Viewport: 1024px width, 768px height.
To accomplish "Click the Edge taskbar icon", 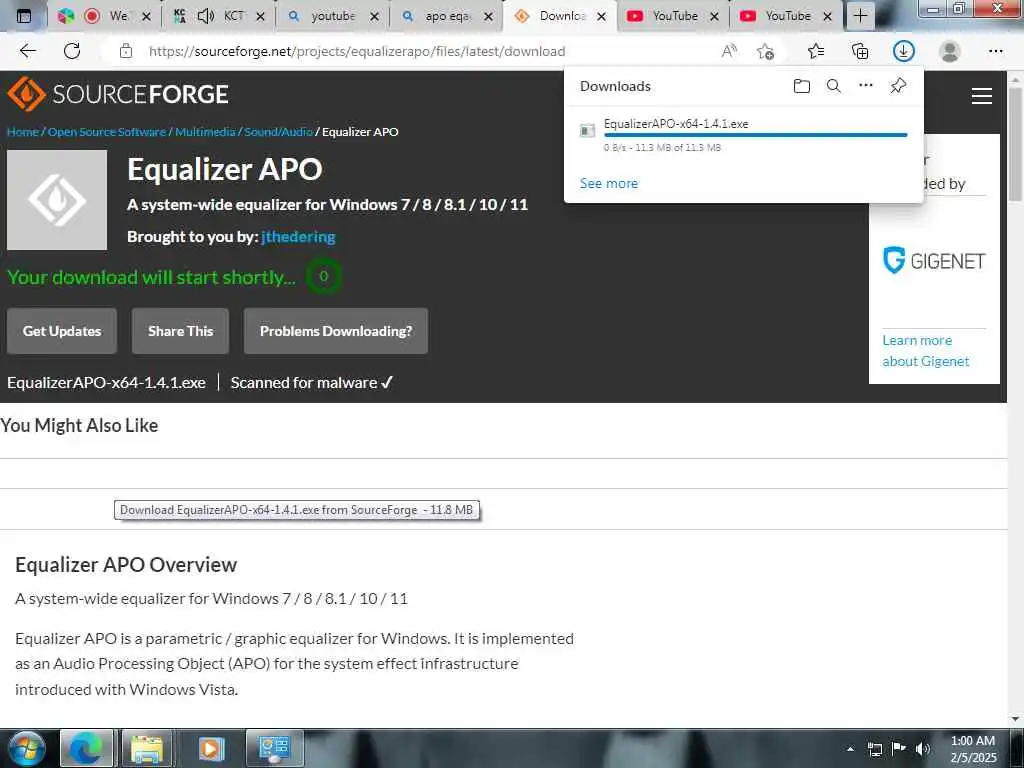I will (87, 748).
